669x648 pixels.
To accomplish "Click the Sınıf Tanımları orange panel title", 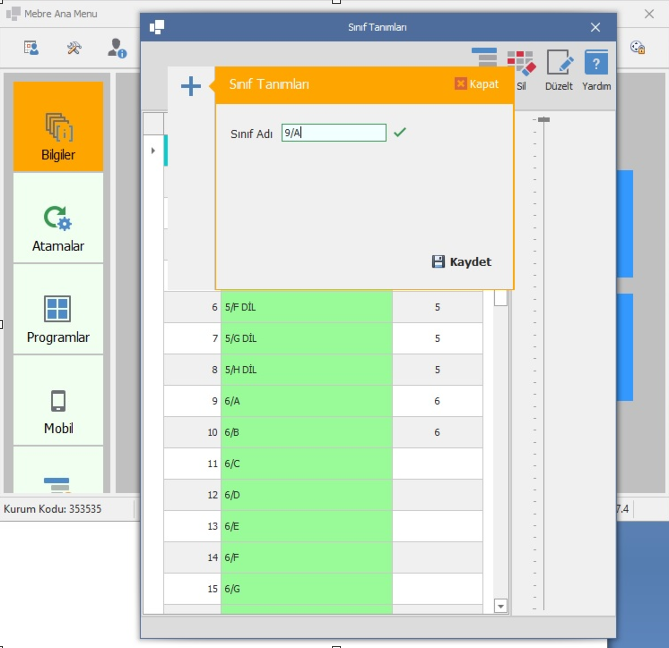I will 269,84.
